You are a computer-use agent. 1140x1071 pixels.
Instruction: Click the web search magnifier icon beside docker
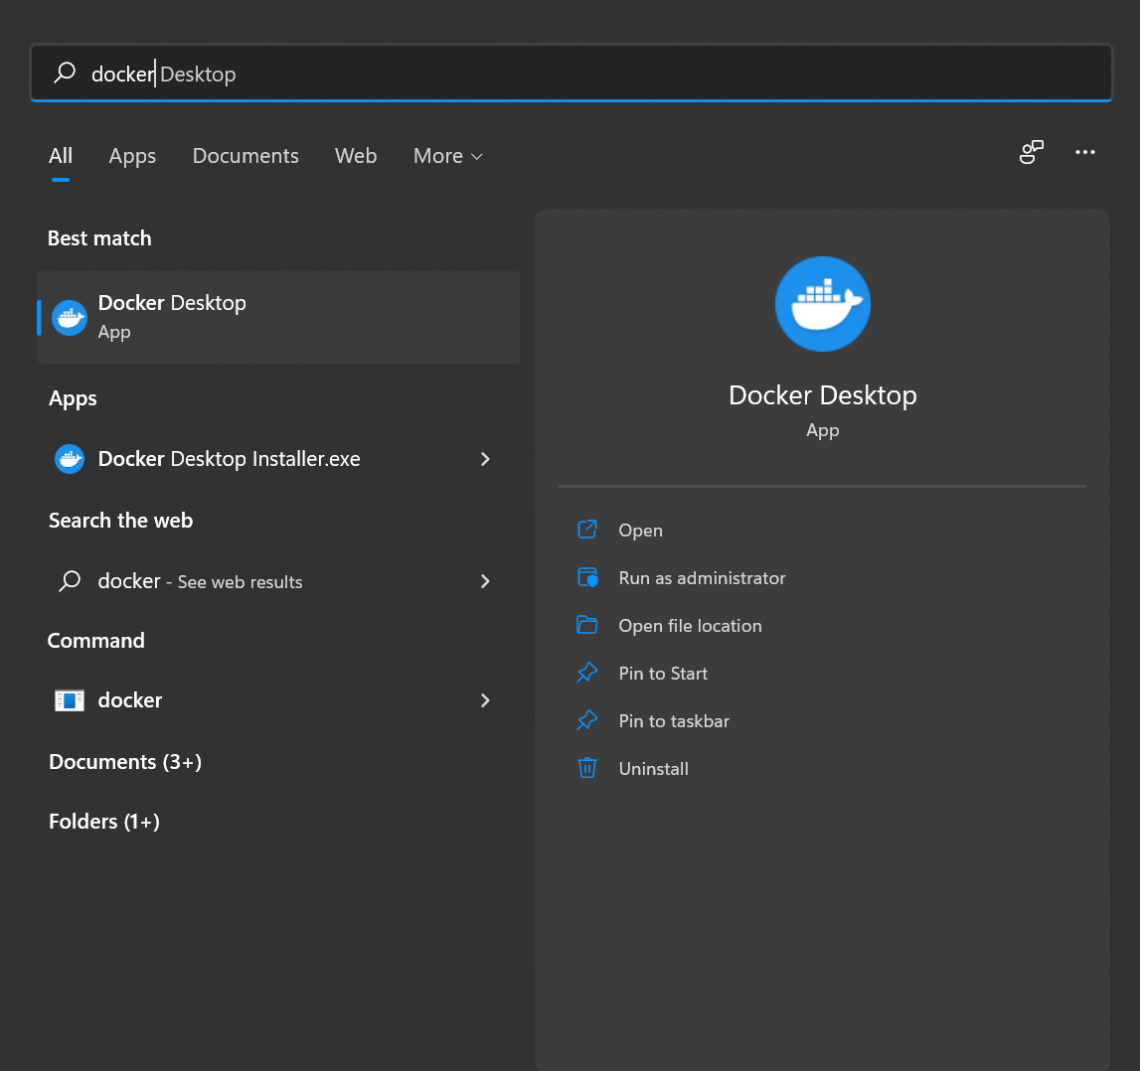[70, 581]
